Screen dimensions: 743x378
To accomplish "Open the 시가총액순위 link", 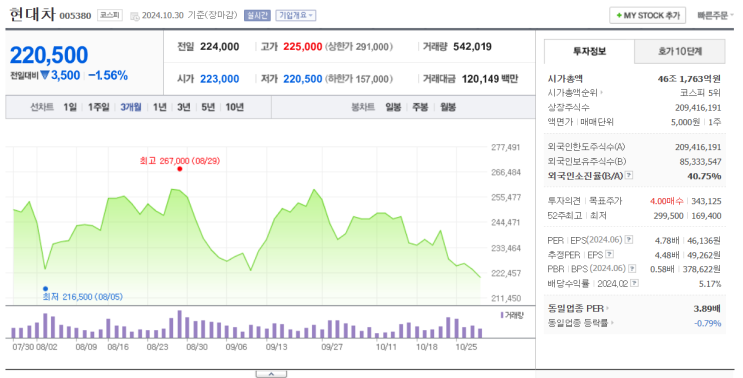I will 575,93.
